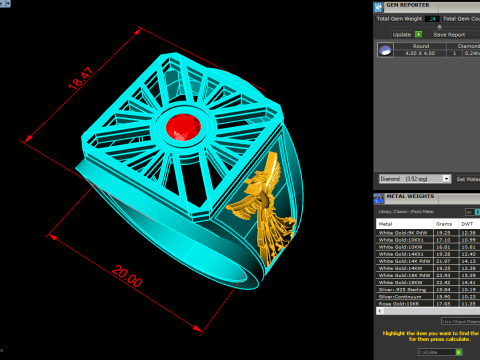Select the White Gold:14K PdW row
The width and height of the screenshot is (480, 360).
[428, 261]
